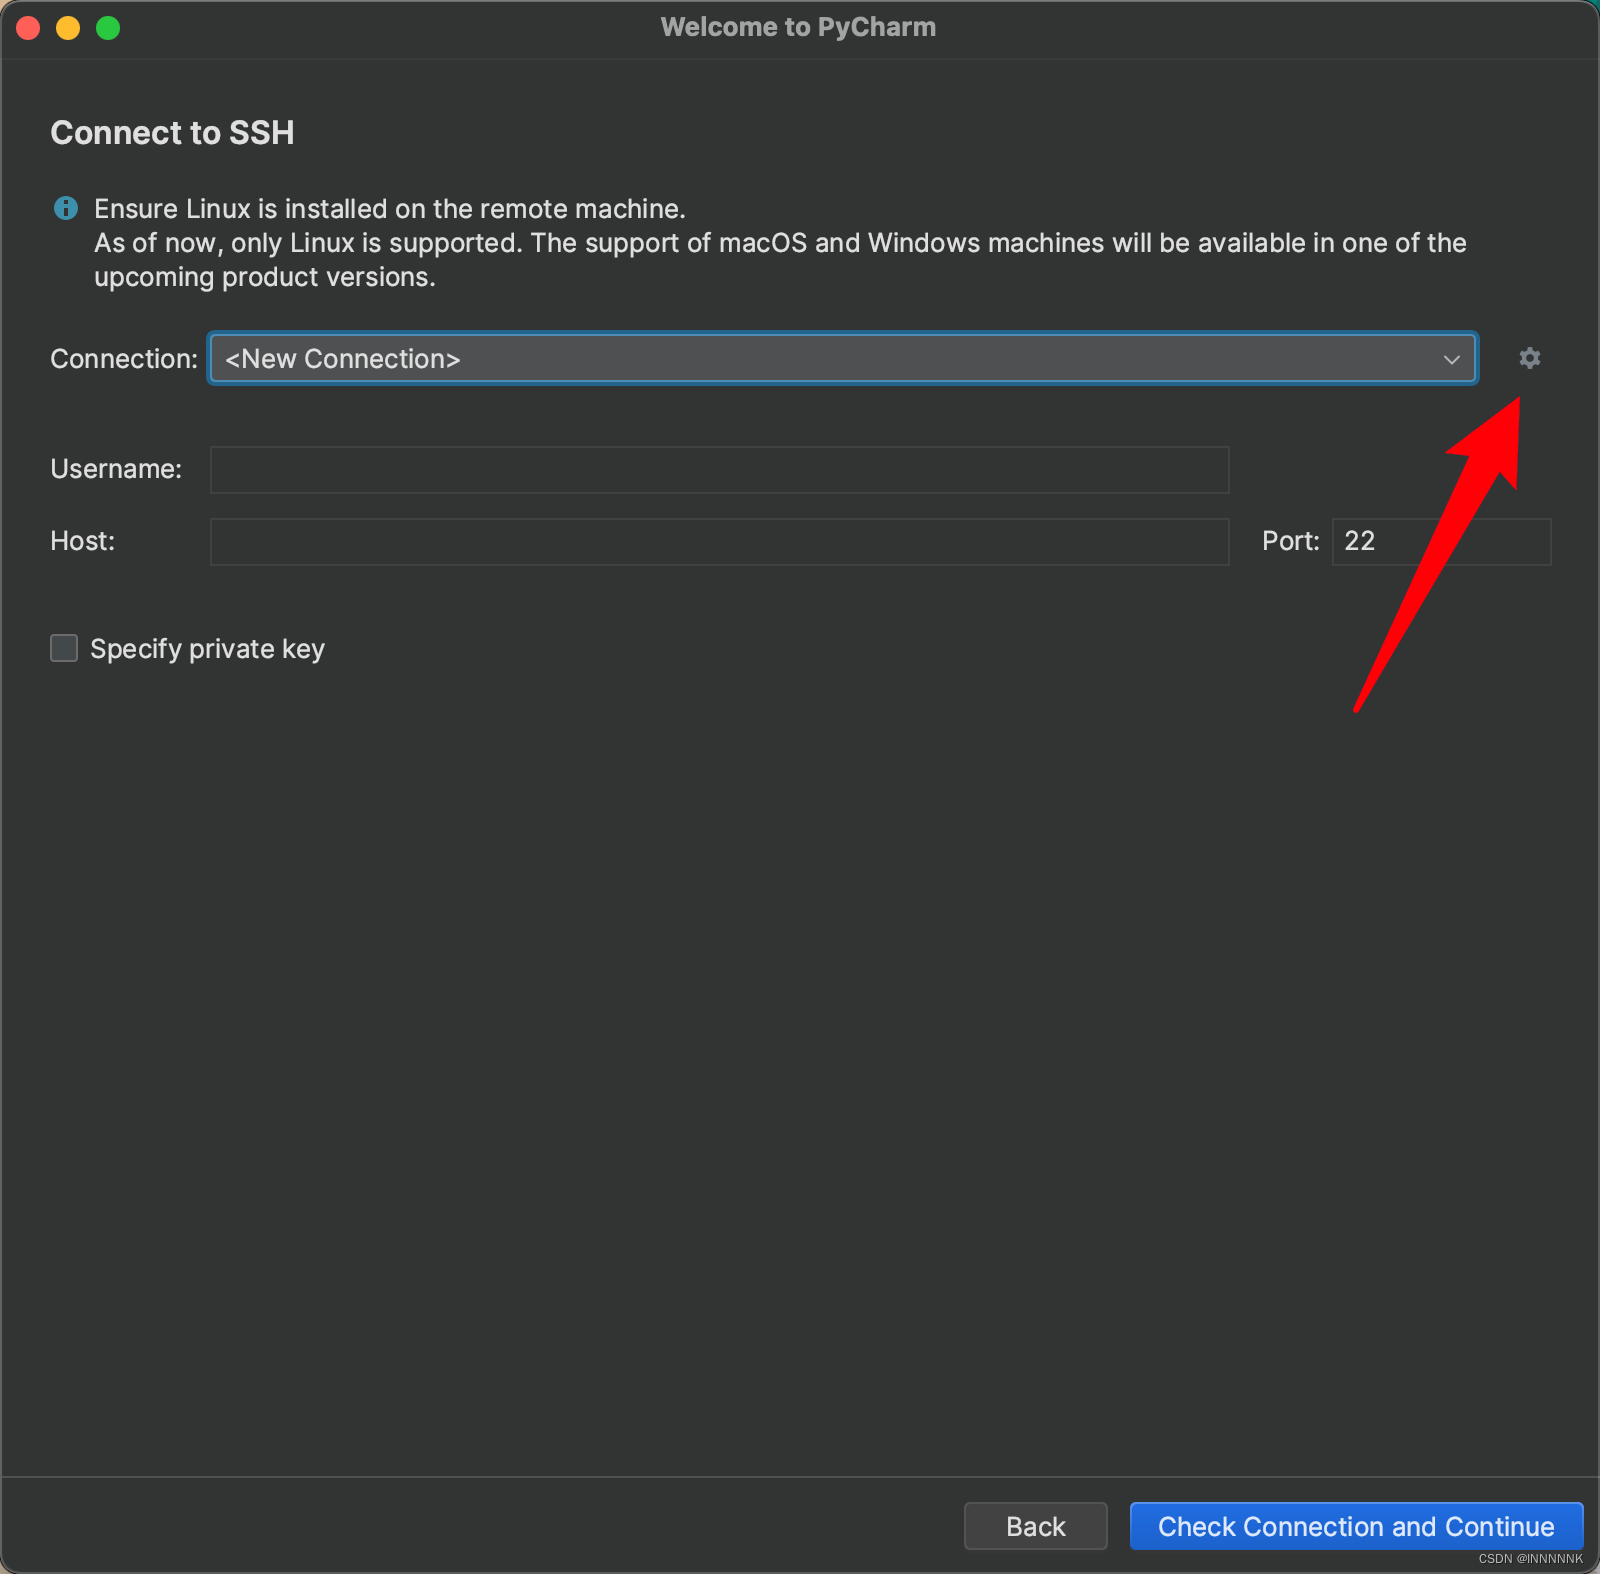Click the Username: label

[116, 469]
